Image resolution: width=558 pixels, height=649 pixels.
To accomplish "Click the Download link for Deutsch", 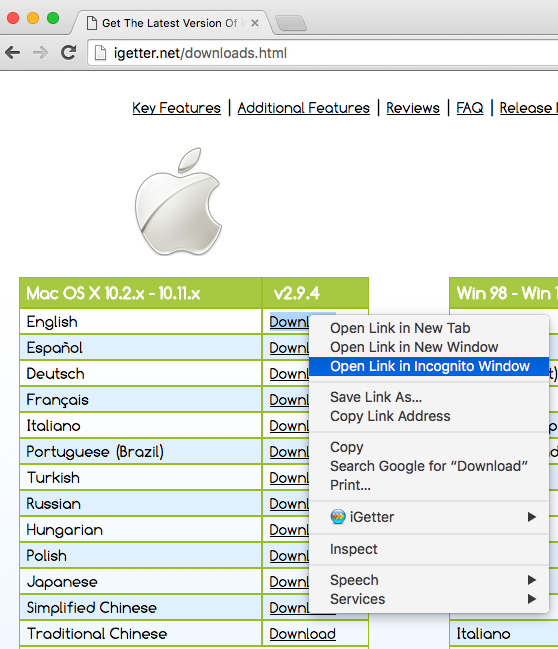I will pos(289,374).
